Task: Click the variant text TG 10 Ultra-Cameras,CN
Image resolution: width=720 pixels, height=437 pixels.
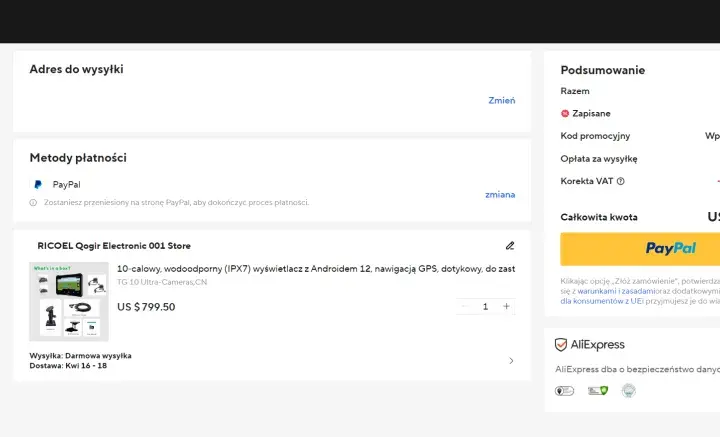Action: (162, 282)
